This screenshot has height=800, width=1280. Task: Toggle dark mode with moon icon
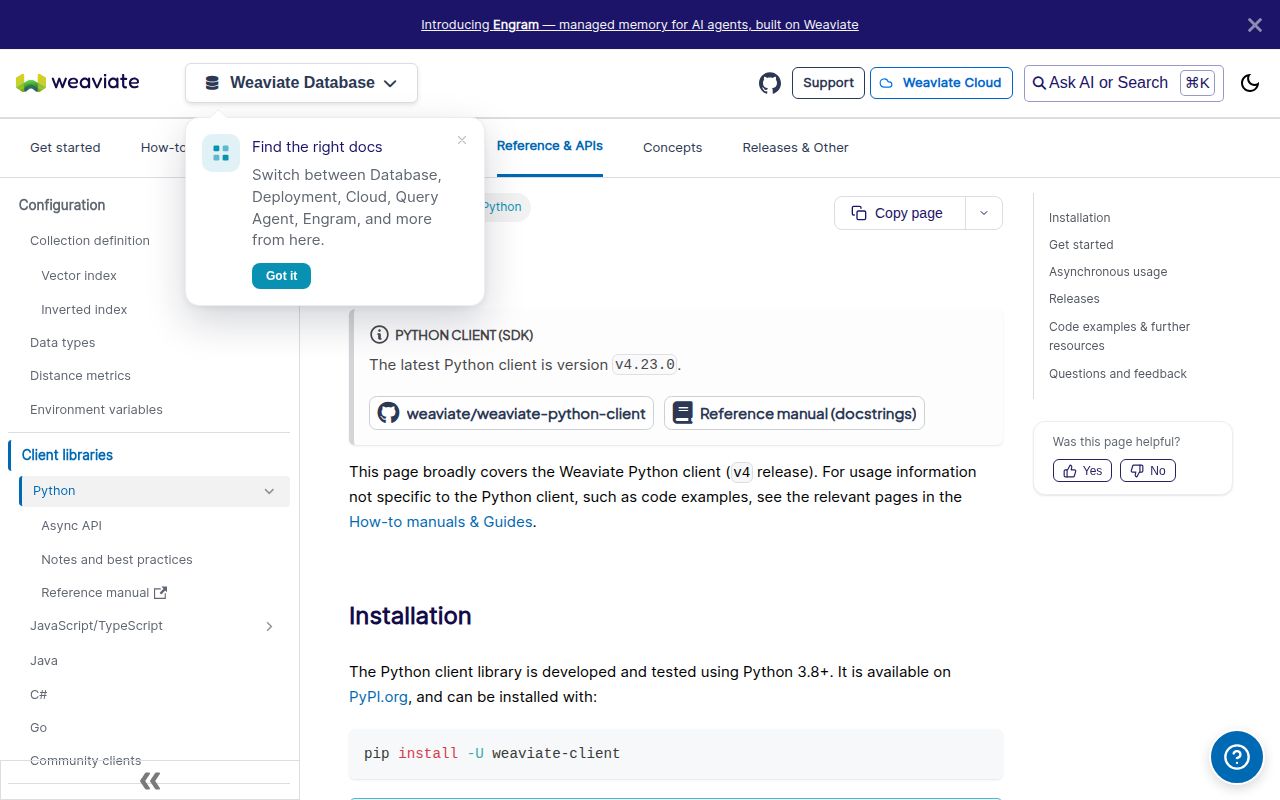pos(1250,83)
